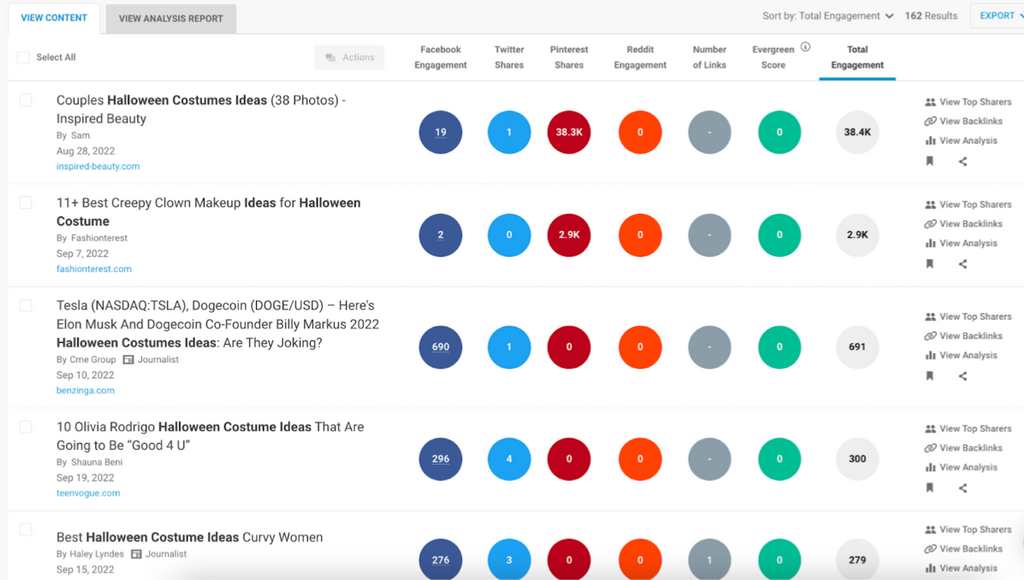The height and width of the screenshot is (580, 1024).
Task: Tick checkbox for Couples Halloween Costumes article
Action: (x=26, y=100)
